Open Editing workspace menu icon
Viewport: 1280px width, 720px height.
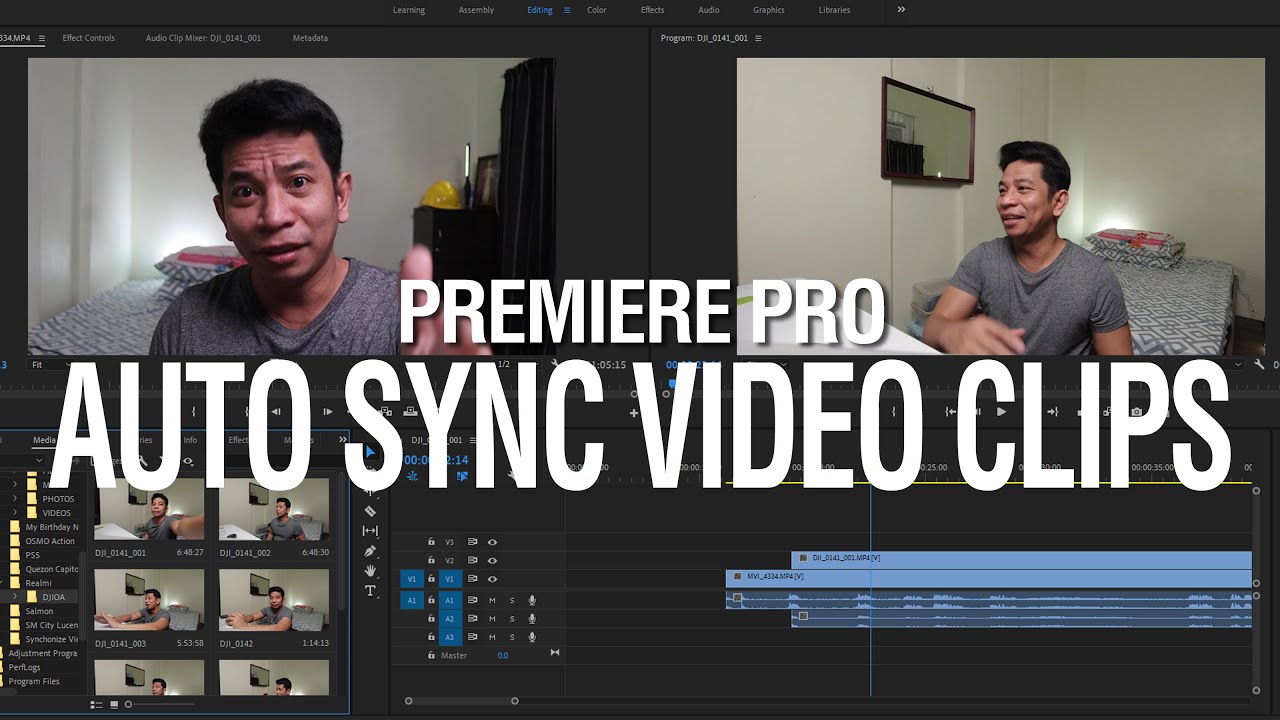(x=567, y=10)
